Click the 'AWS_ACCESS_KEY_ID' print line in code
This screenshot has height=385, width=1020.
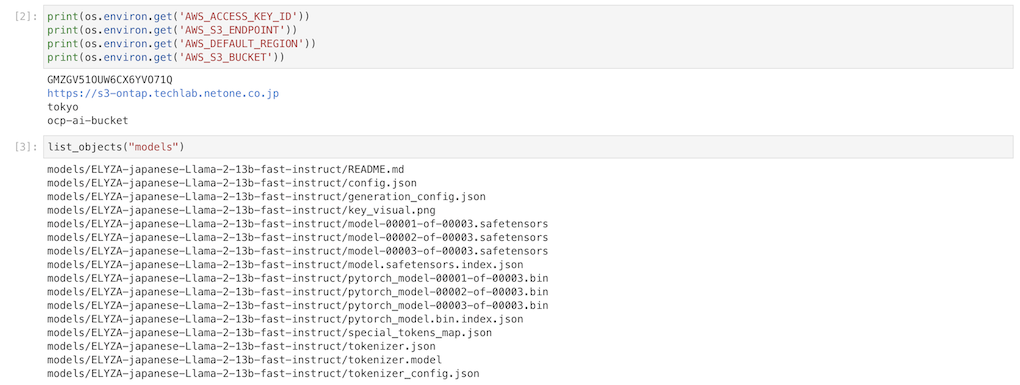(178, 16)
